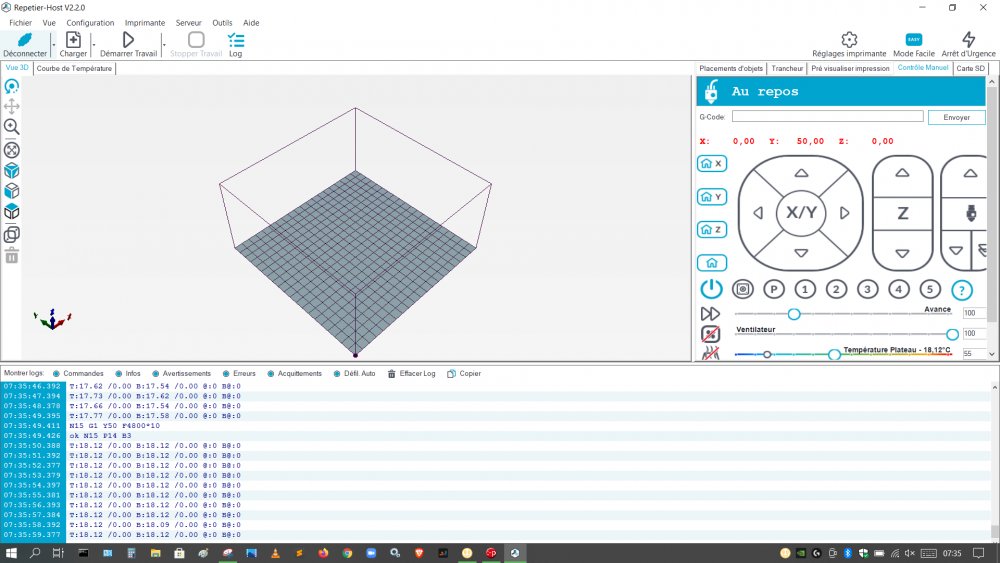Jog X/Y pad down arrow
Viewport: 1000px width, 563px height.
pyautogui.click(x=802, y=253)
